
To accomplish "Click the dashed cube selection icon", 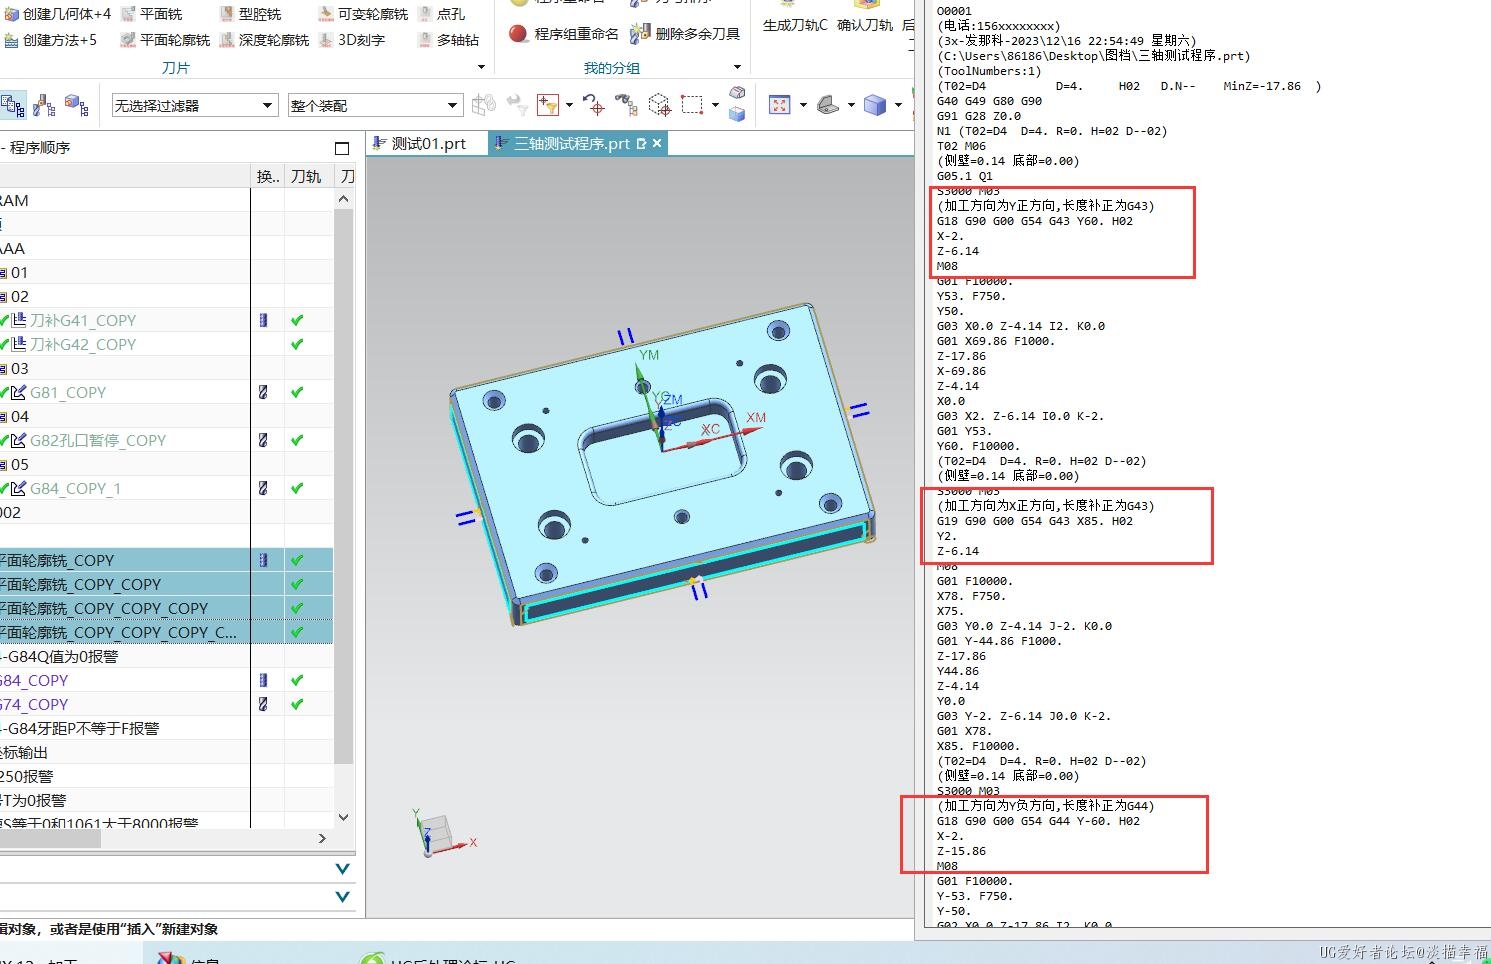I will click(659, 105).
